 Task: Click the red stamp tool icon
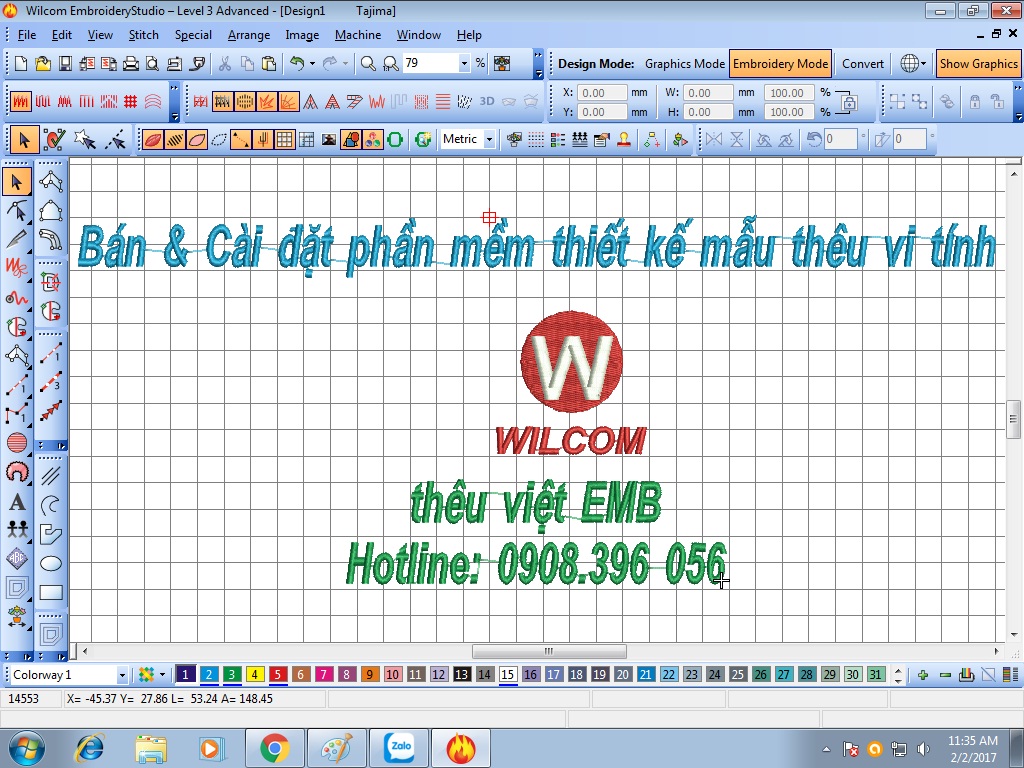tap(624, 139)
